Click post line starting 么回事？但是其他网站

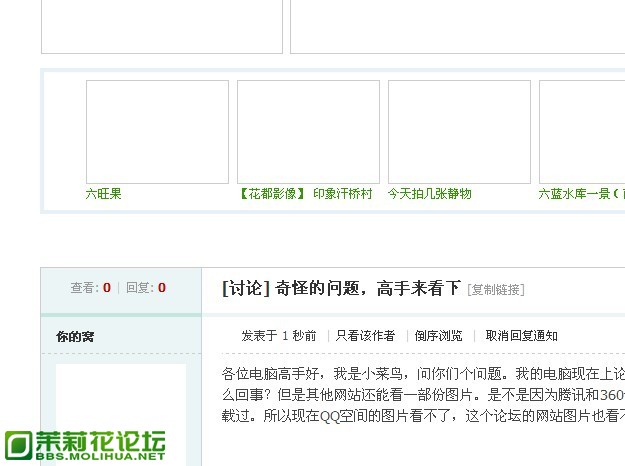coord(423,395)
